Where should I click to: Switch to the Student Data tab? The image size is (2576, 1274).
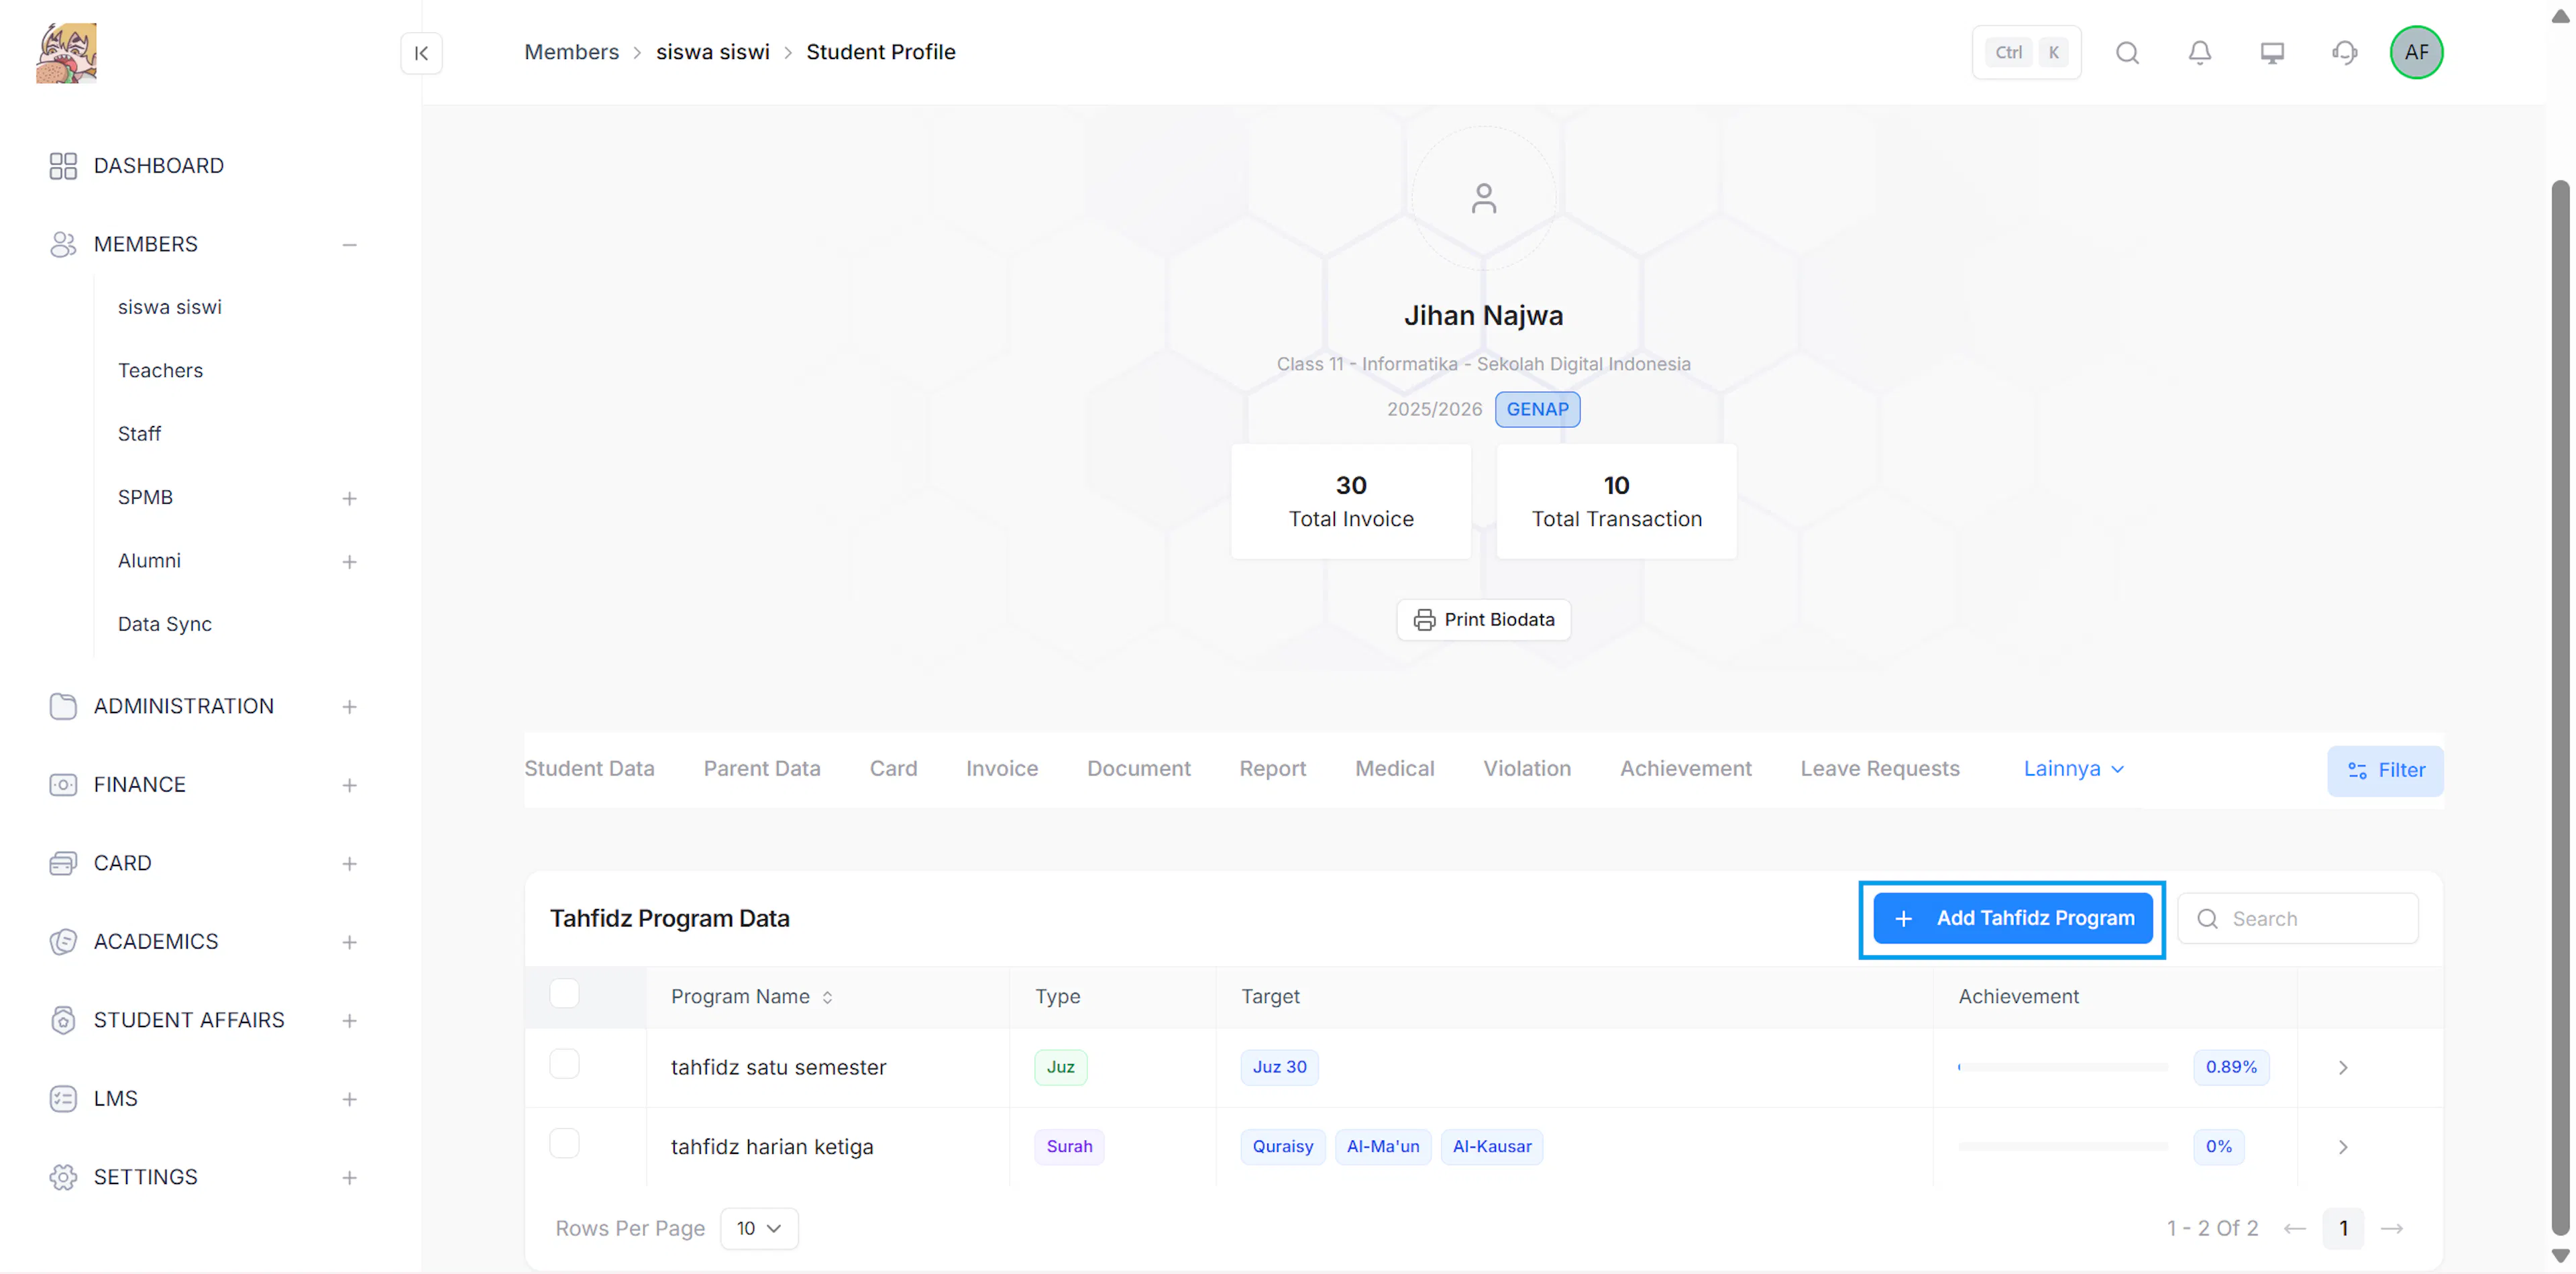[x=589, y=769]
